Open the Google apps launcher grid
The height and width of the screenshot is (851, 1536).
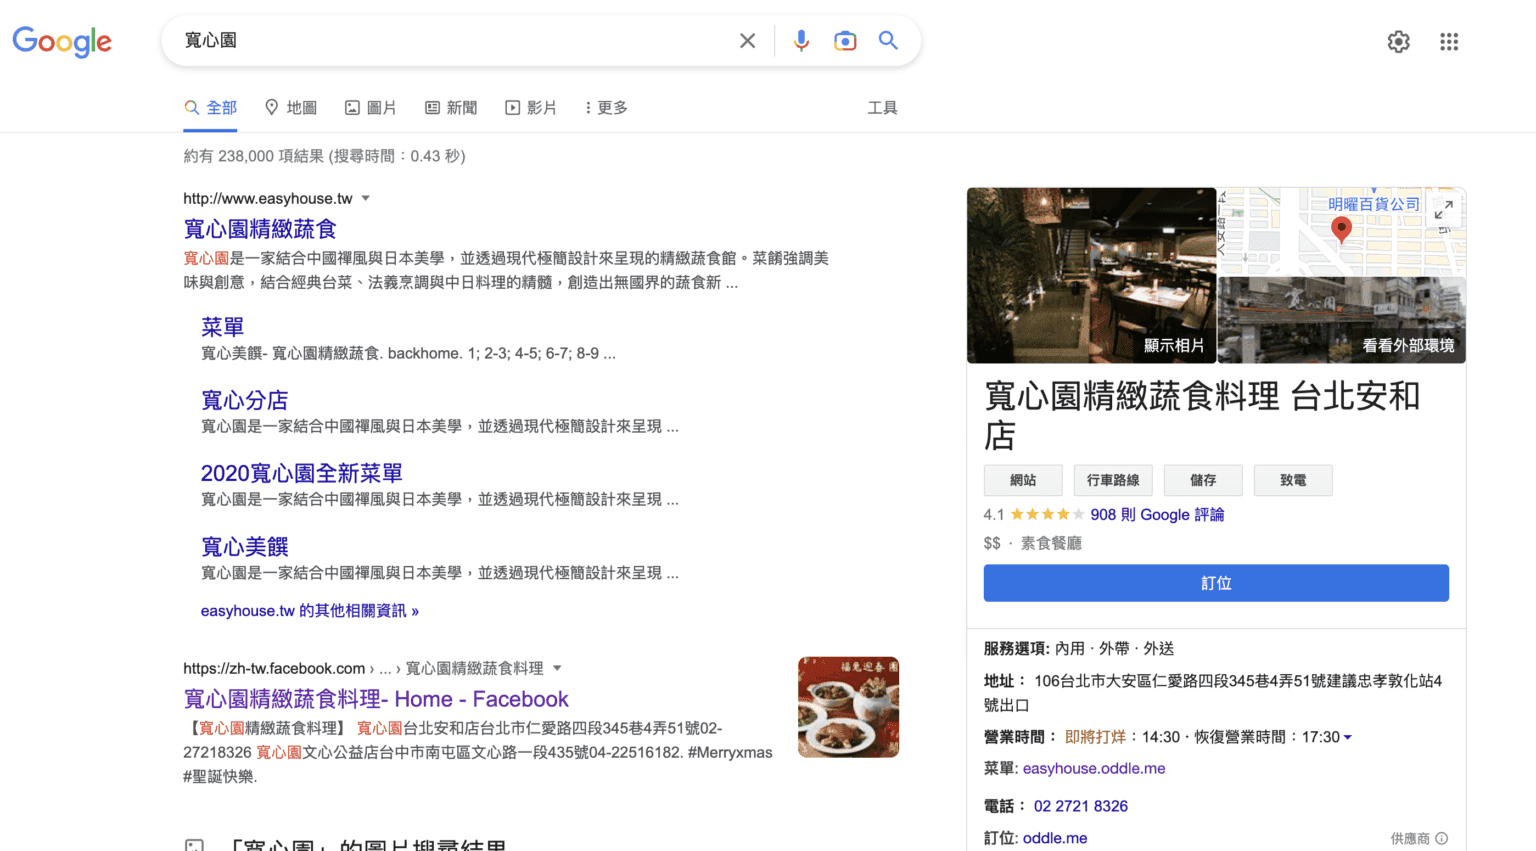pyautogui.click(x=1449, y=41)
